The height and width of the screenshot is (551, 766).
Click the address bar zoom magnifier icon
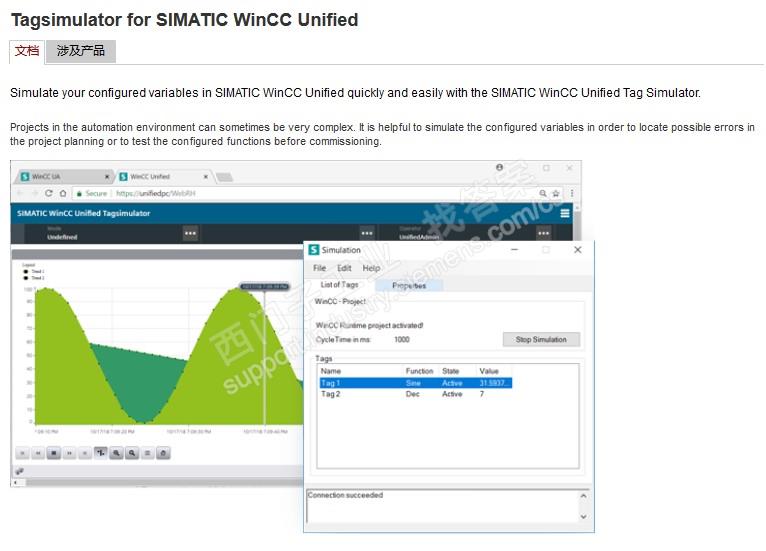pyautogui.click(x=543, y=193)
